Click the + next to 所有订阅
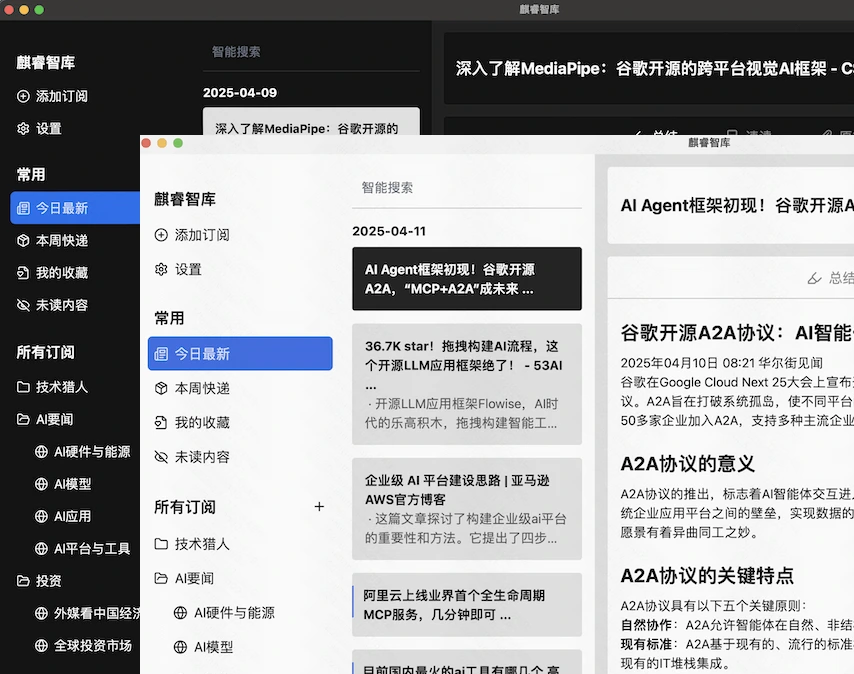Viewport: 854px width, 674px height. tap(319, 507)
